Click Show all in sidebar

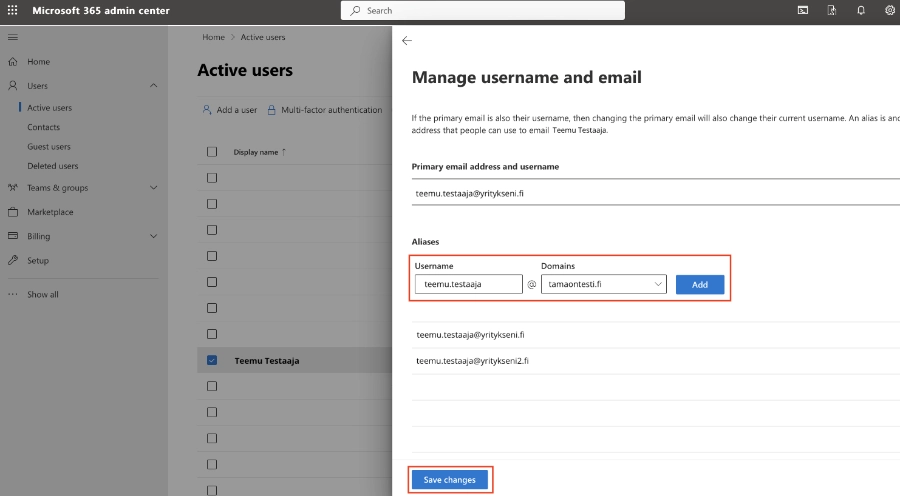tap(43, 294)
